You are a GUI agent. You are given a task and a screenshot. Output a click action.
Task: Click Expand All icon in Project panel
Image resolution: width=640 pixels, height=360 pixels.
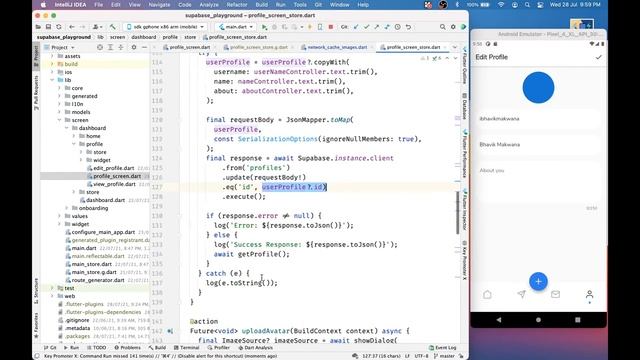110,47
